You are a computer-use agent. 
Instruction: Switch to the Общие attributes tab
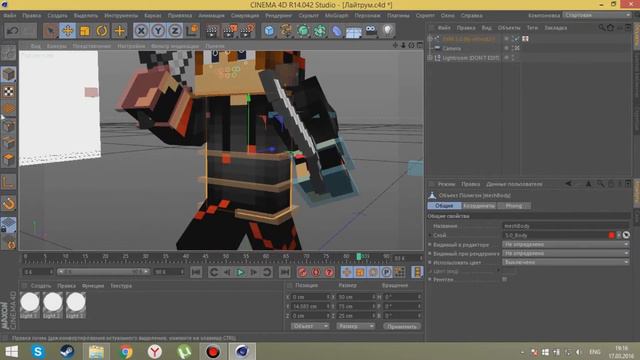click(x=444, y=206)
